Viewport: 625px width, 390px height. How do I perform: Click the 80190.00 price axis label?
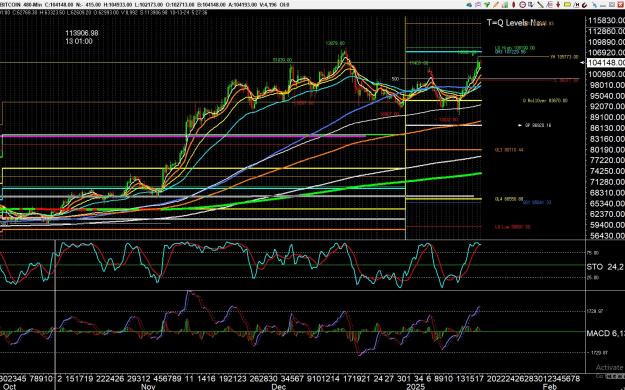click(x=607, y=150)
